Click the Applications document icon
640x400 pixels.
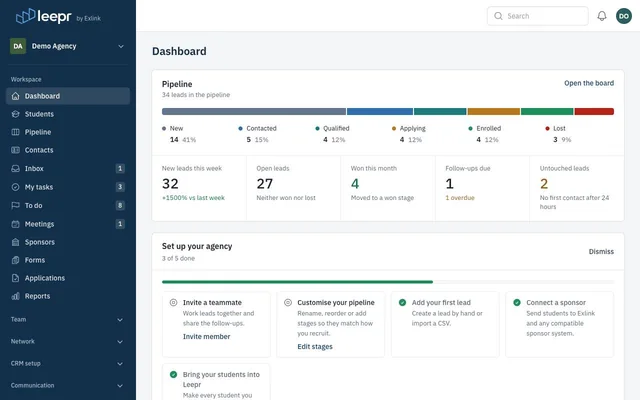16,278
